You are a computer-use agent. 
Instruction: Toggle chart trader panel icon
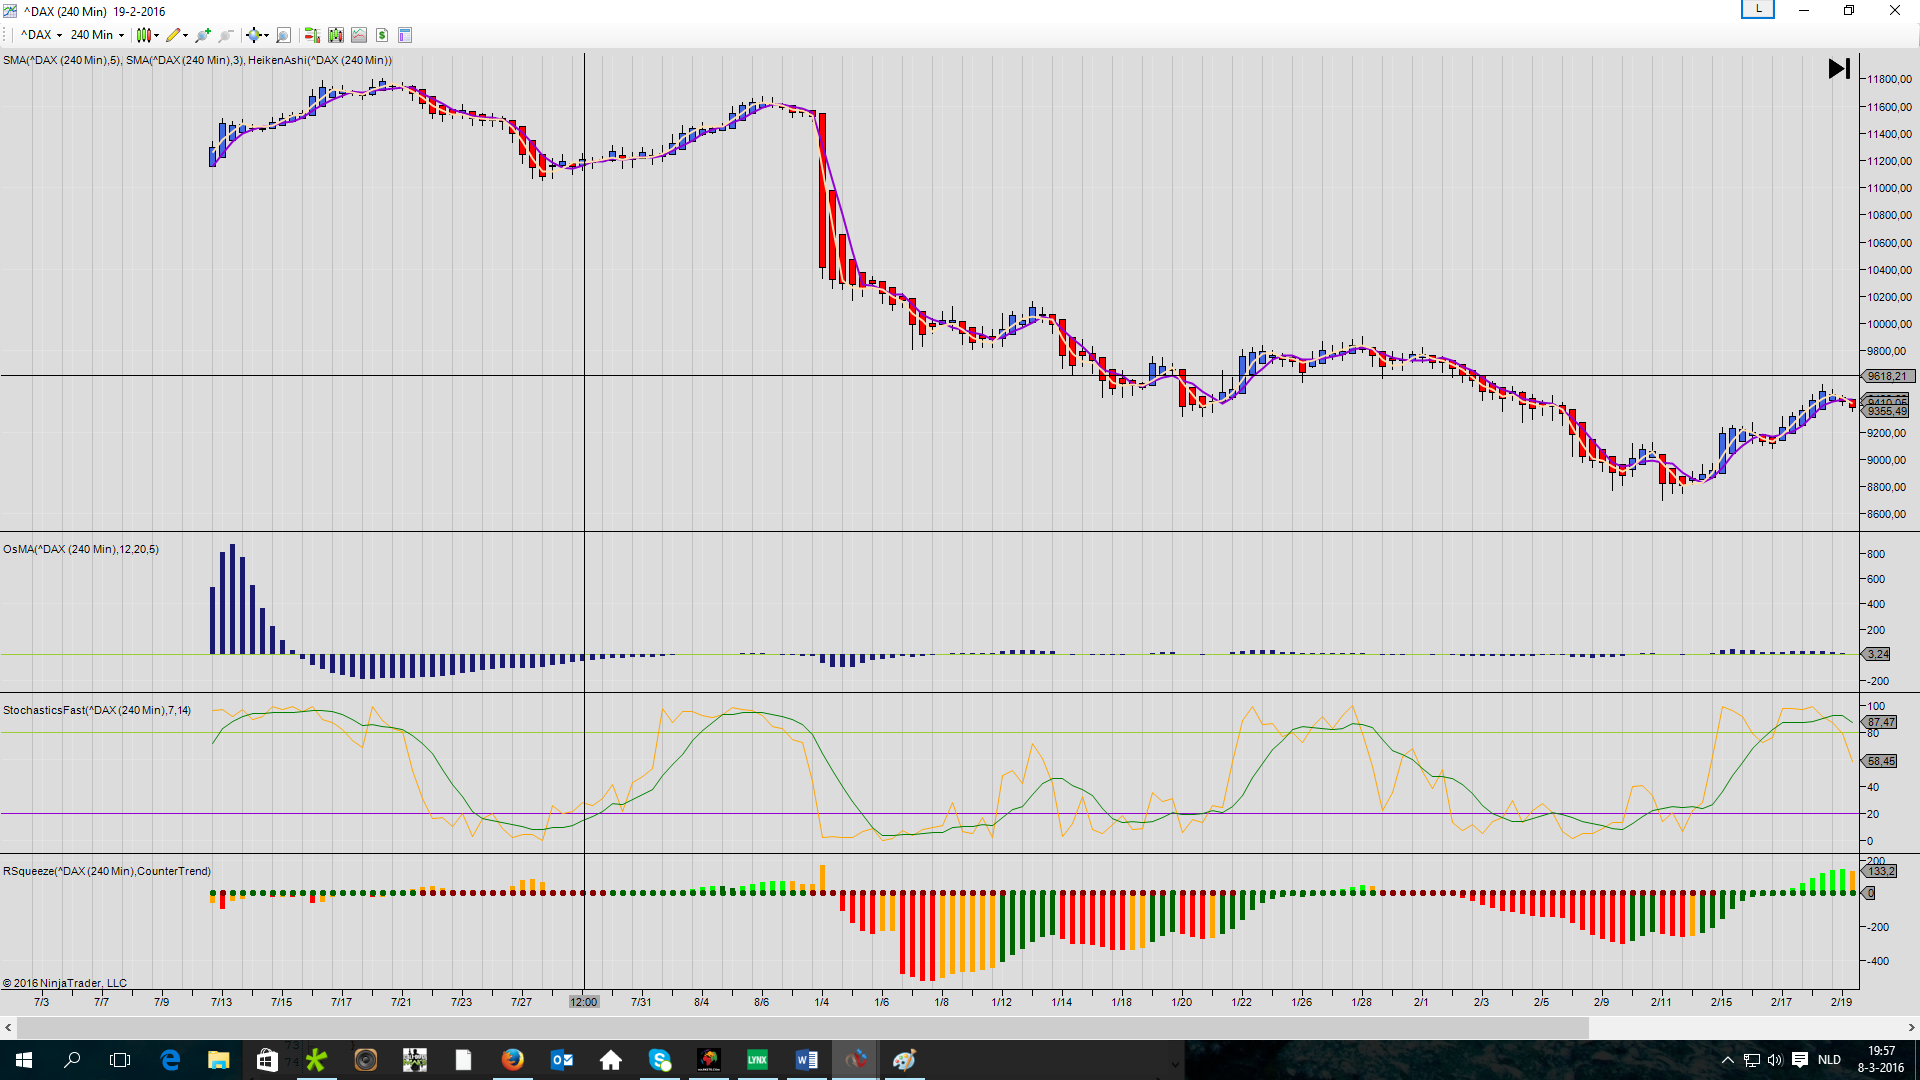312,35
